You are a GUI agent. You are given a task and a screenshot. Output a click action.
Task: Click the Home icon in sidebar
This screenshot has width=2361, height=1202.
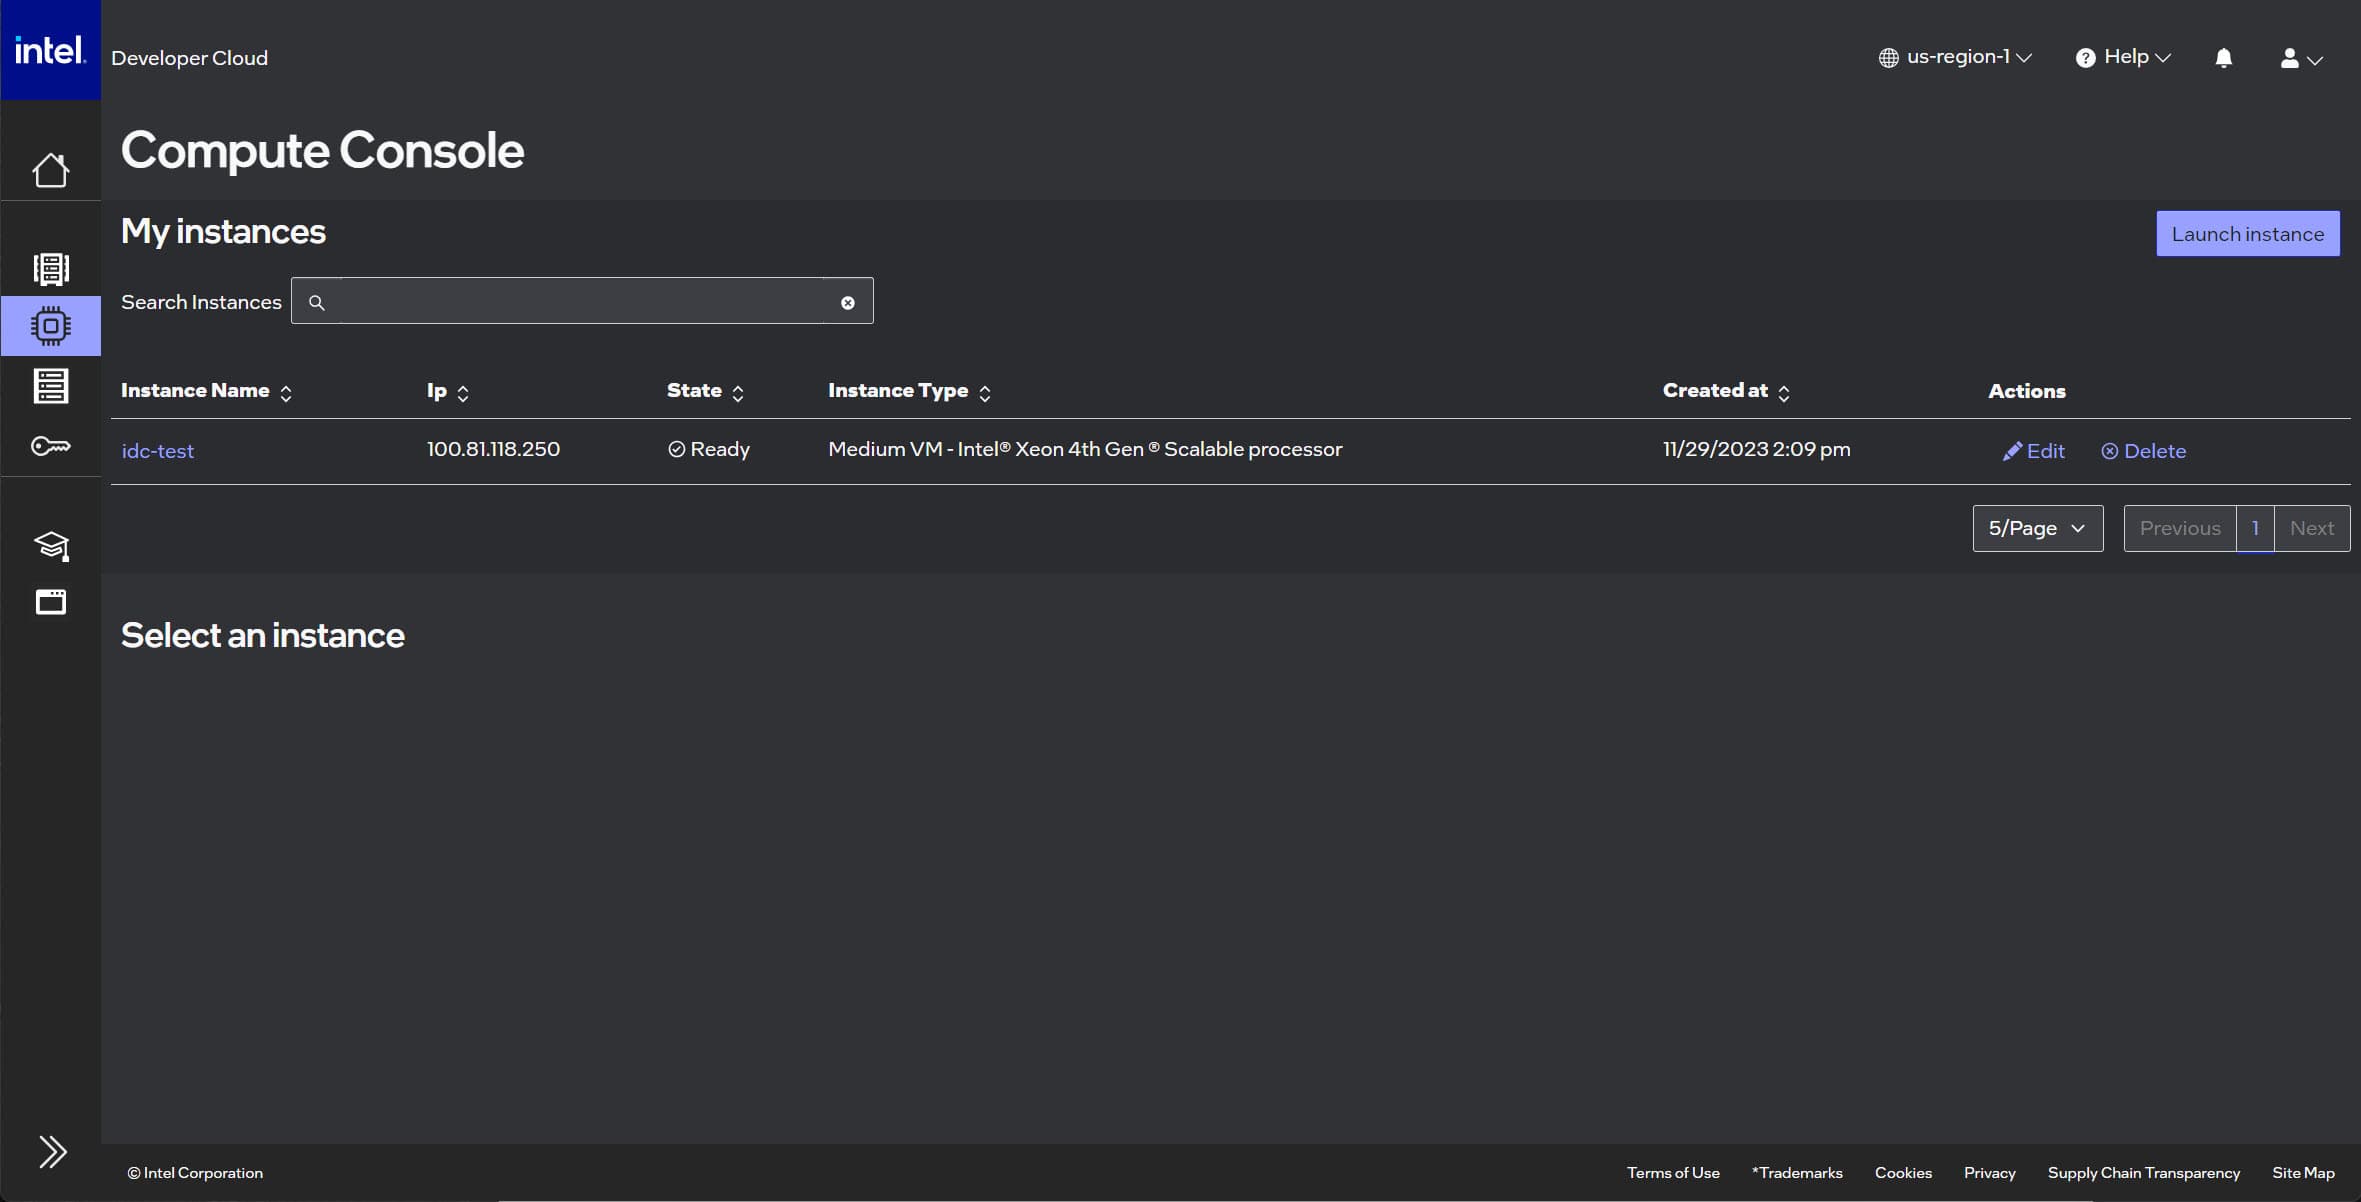pos(50,170)
